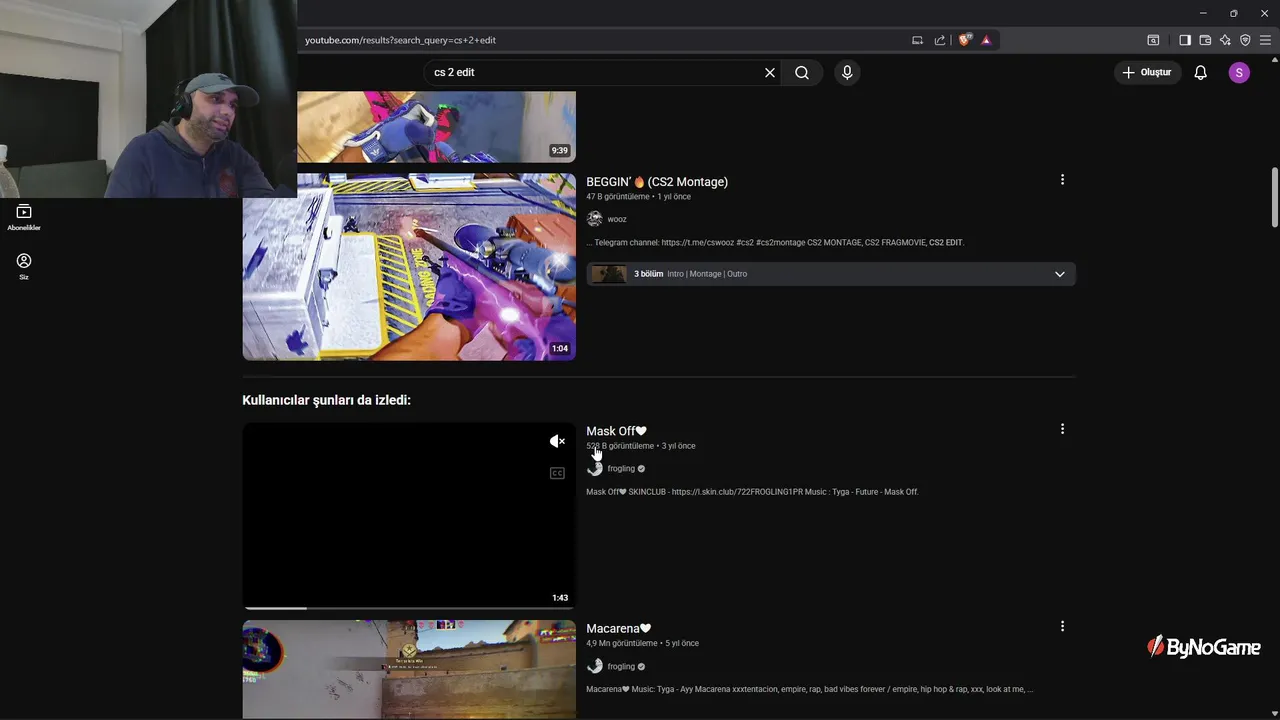Open Siz profile sidebar item
The width and height of the screenshot is (1280, 720).
(x=24, y=266)
